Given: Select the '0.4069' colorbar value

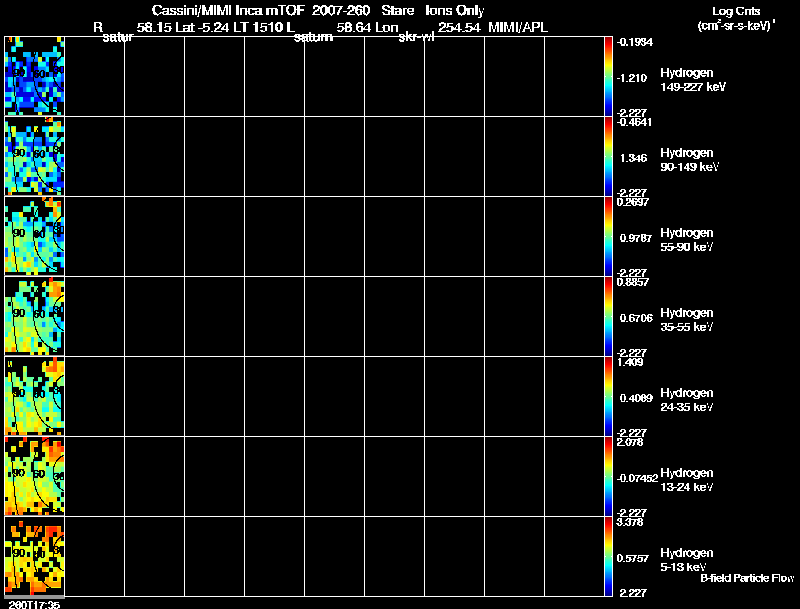Looking at the screenshot, I should [x=636, y=398].
